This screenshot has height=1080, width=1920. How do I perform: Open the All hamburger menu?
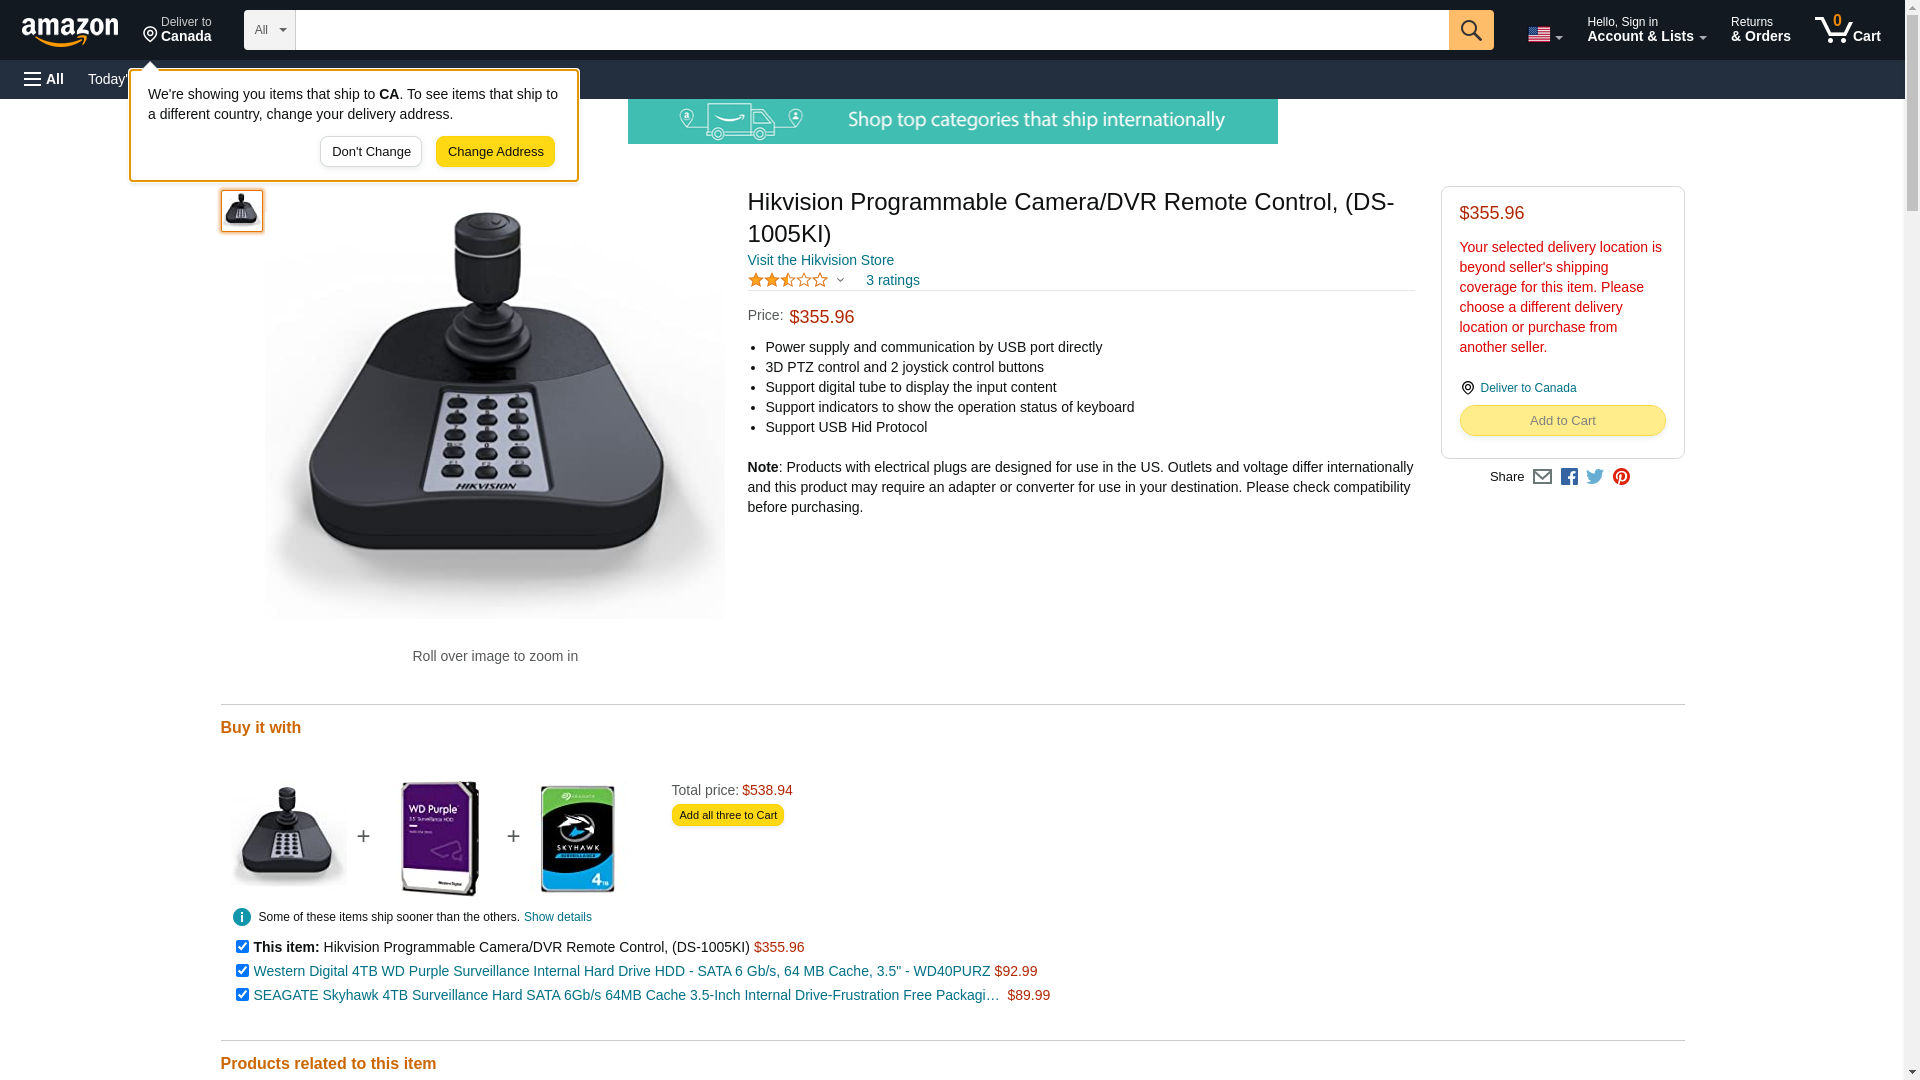(44, 79)
